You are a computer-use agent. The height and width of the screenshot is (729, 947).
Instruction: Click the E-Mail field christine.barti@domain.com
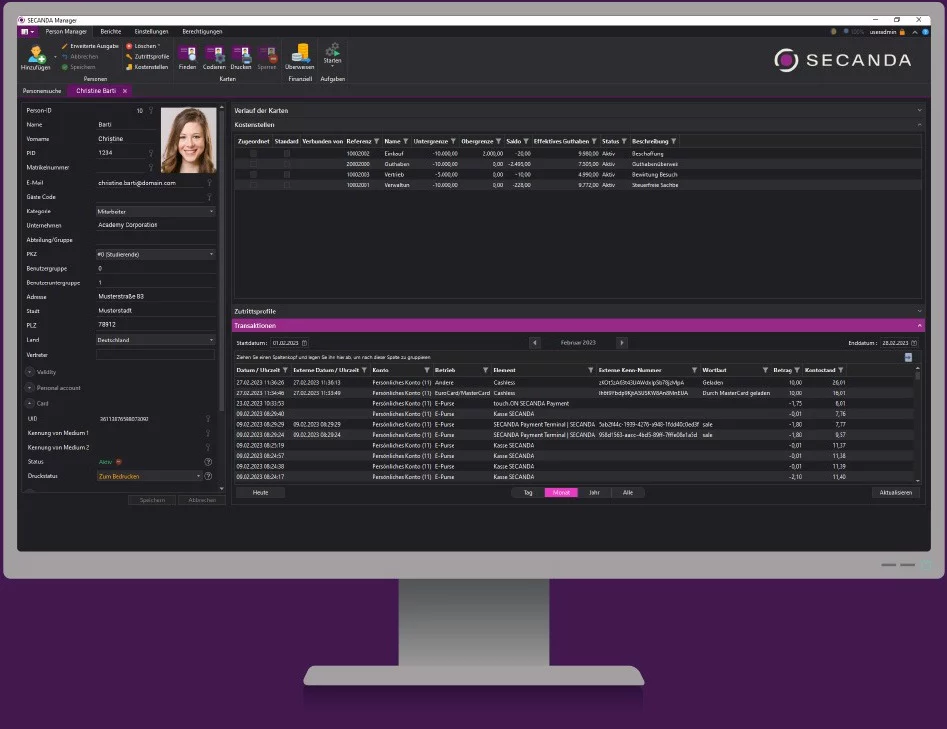[x=151, y=182]
